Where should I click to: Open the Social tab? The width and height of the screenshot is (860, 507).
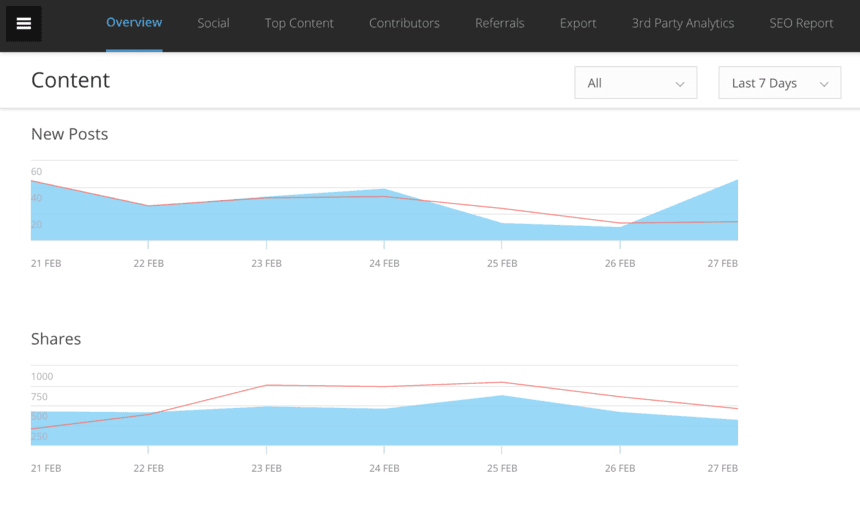click(x=213, y=23)
